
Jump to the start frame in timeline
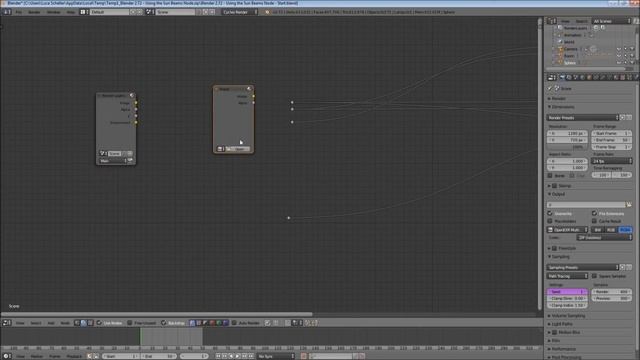(x=218, y=356)
